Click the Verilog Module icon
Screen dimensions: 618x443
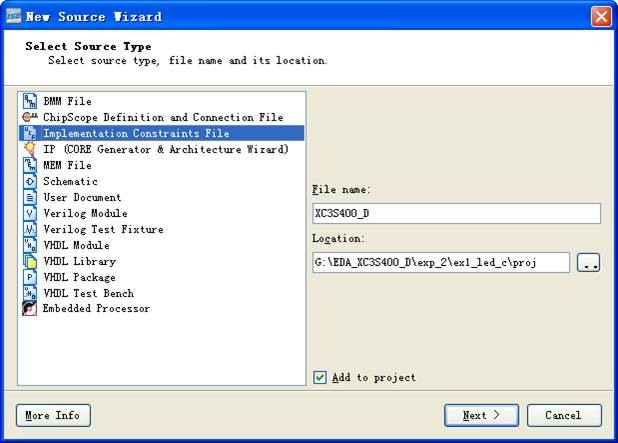(29, 213)
